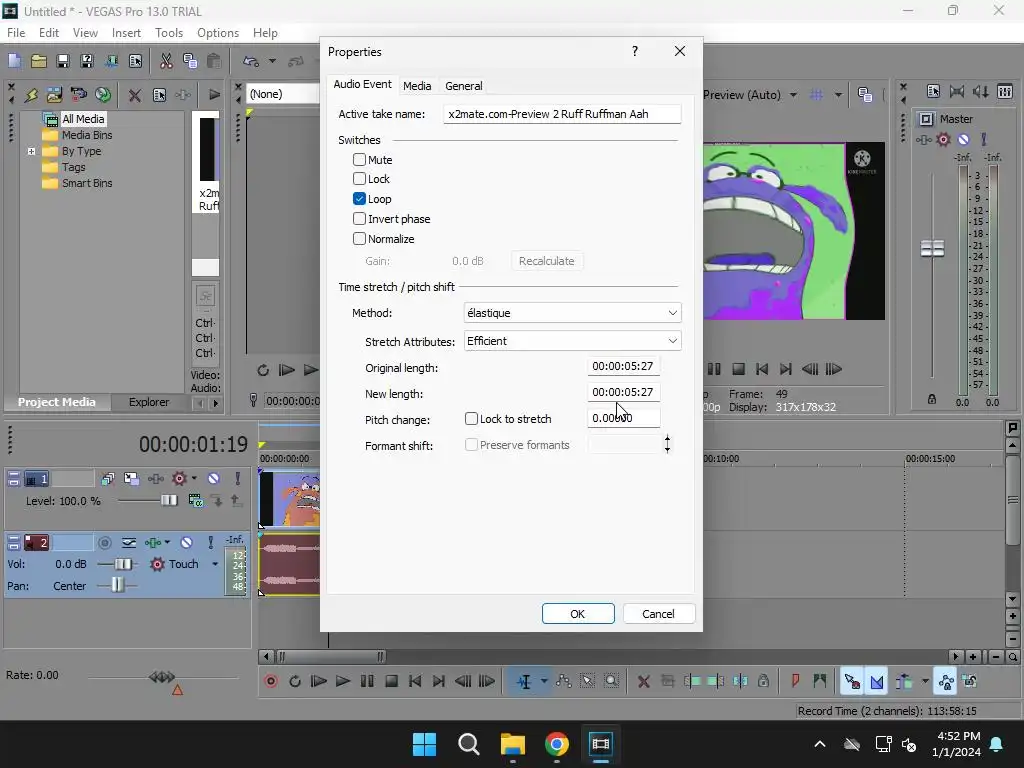Image resolution: width=1024 pixels, height=768 pixels.
Task: Open Windows Start menu
Action: [424, 744]
